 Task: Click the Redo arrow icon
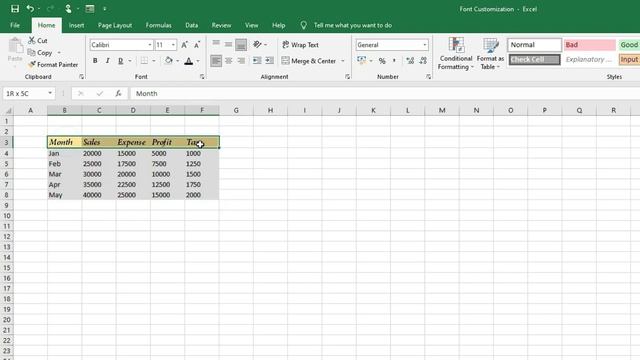(50, 9)
